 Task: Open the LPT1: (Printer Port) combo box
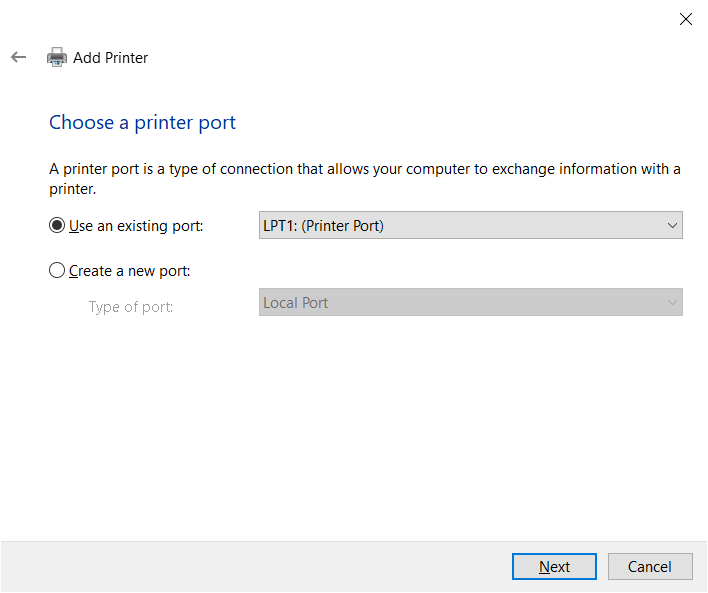pos(470,225)
